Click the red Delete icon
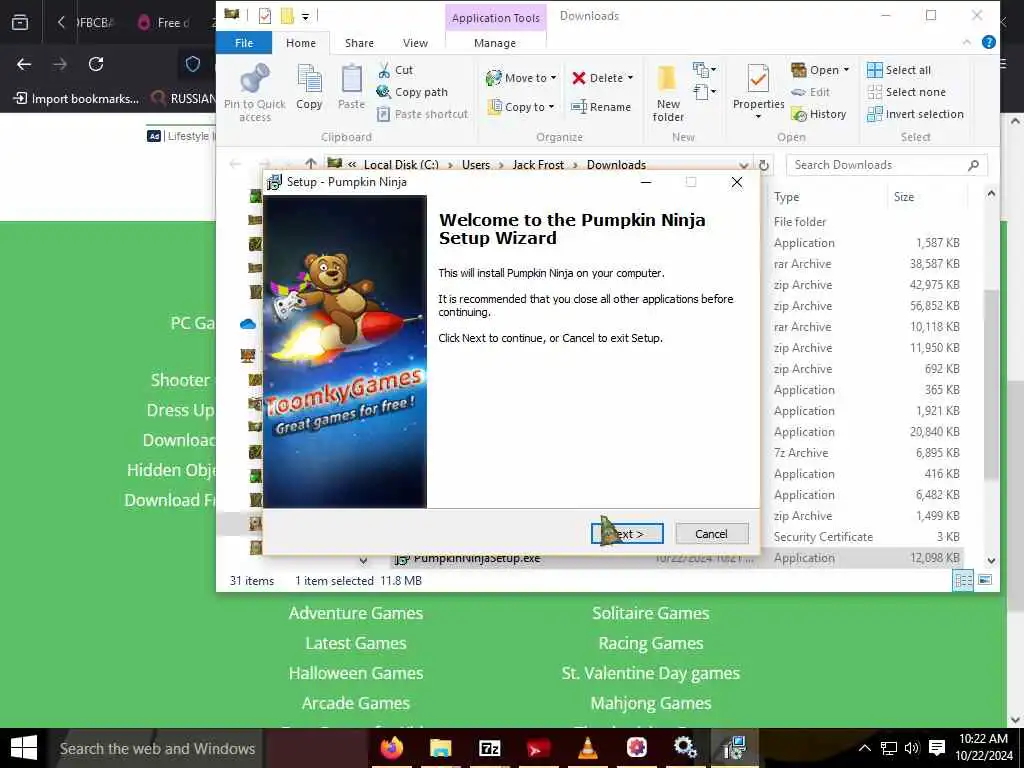The width and height of the screenshot is (1024, 768). tap(579, 78)
